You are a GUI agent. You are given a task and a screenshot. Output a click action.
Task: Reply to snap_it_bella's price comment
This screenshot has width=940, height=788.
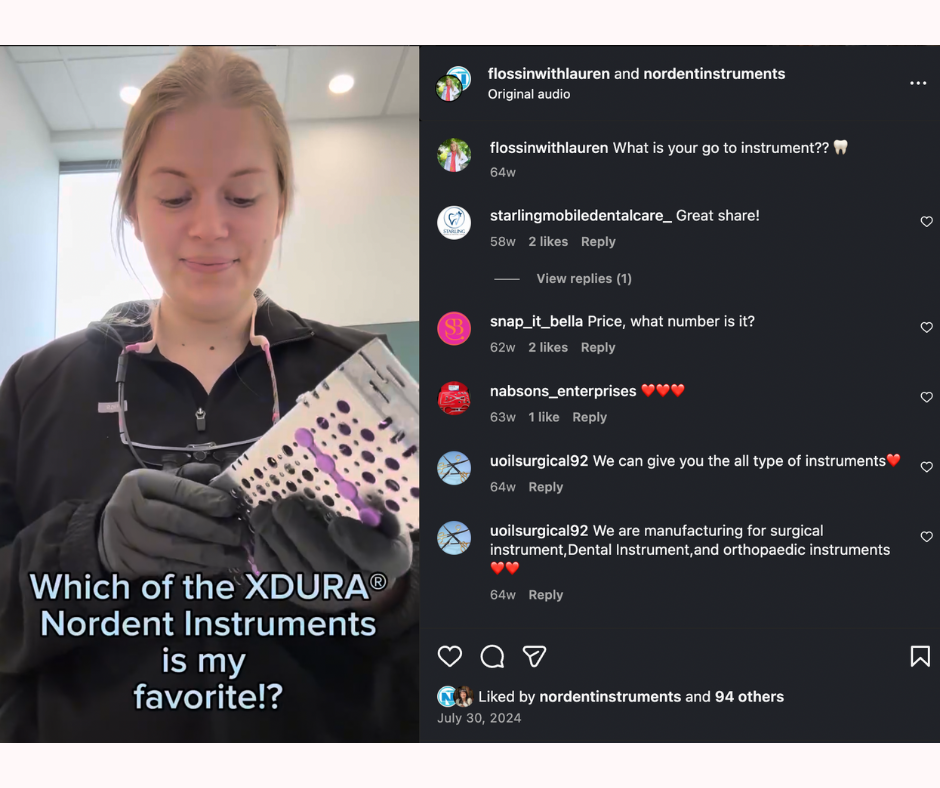(x=598, y=347)
